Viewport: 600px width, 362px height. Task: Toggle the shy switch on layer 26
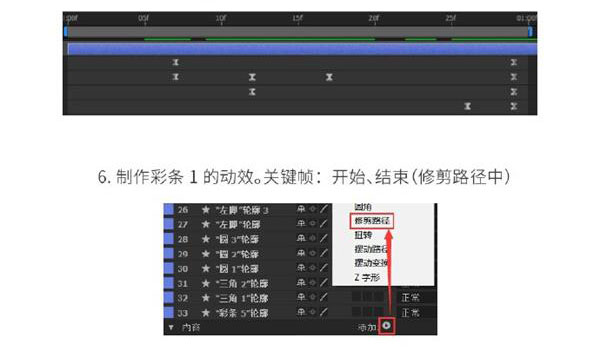[x=302, y=209]
